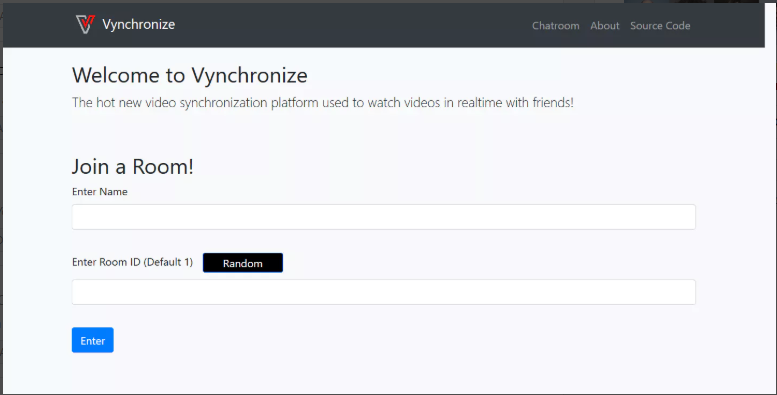Click the 'Welcome to Vynchronize' heading
The width and height of the screenshot is (777, 395).
(x=190, y=75)
